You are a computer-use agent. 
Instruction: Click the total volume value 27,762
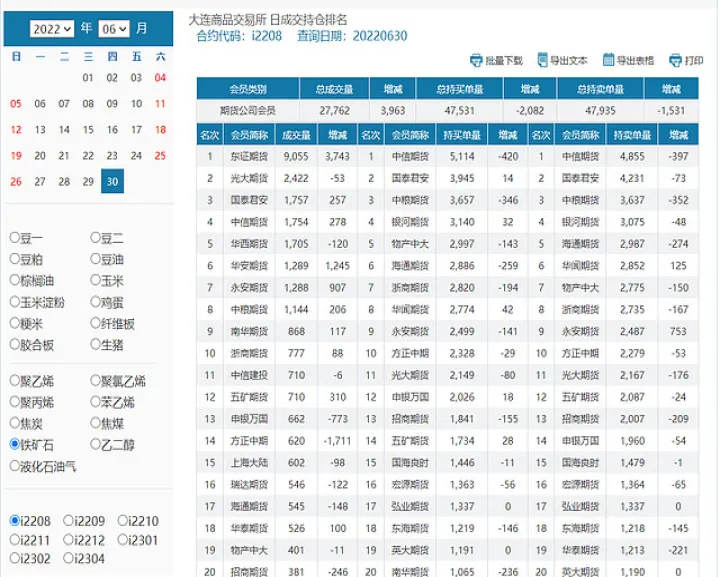334,111
